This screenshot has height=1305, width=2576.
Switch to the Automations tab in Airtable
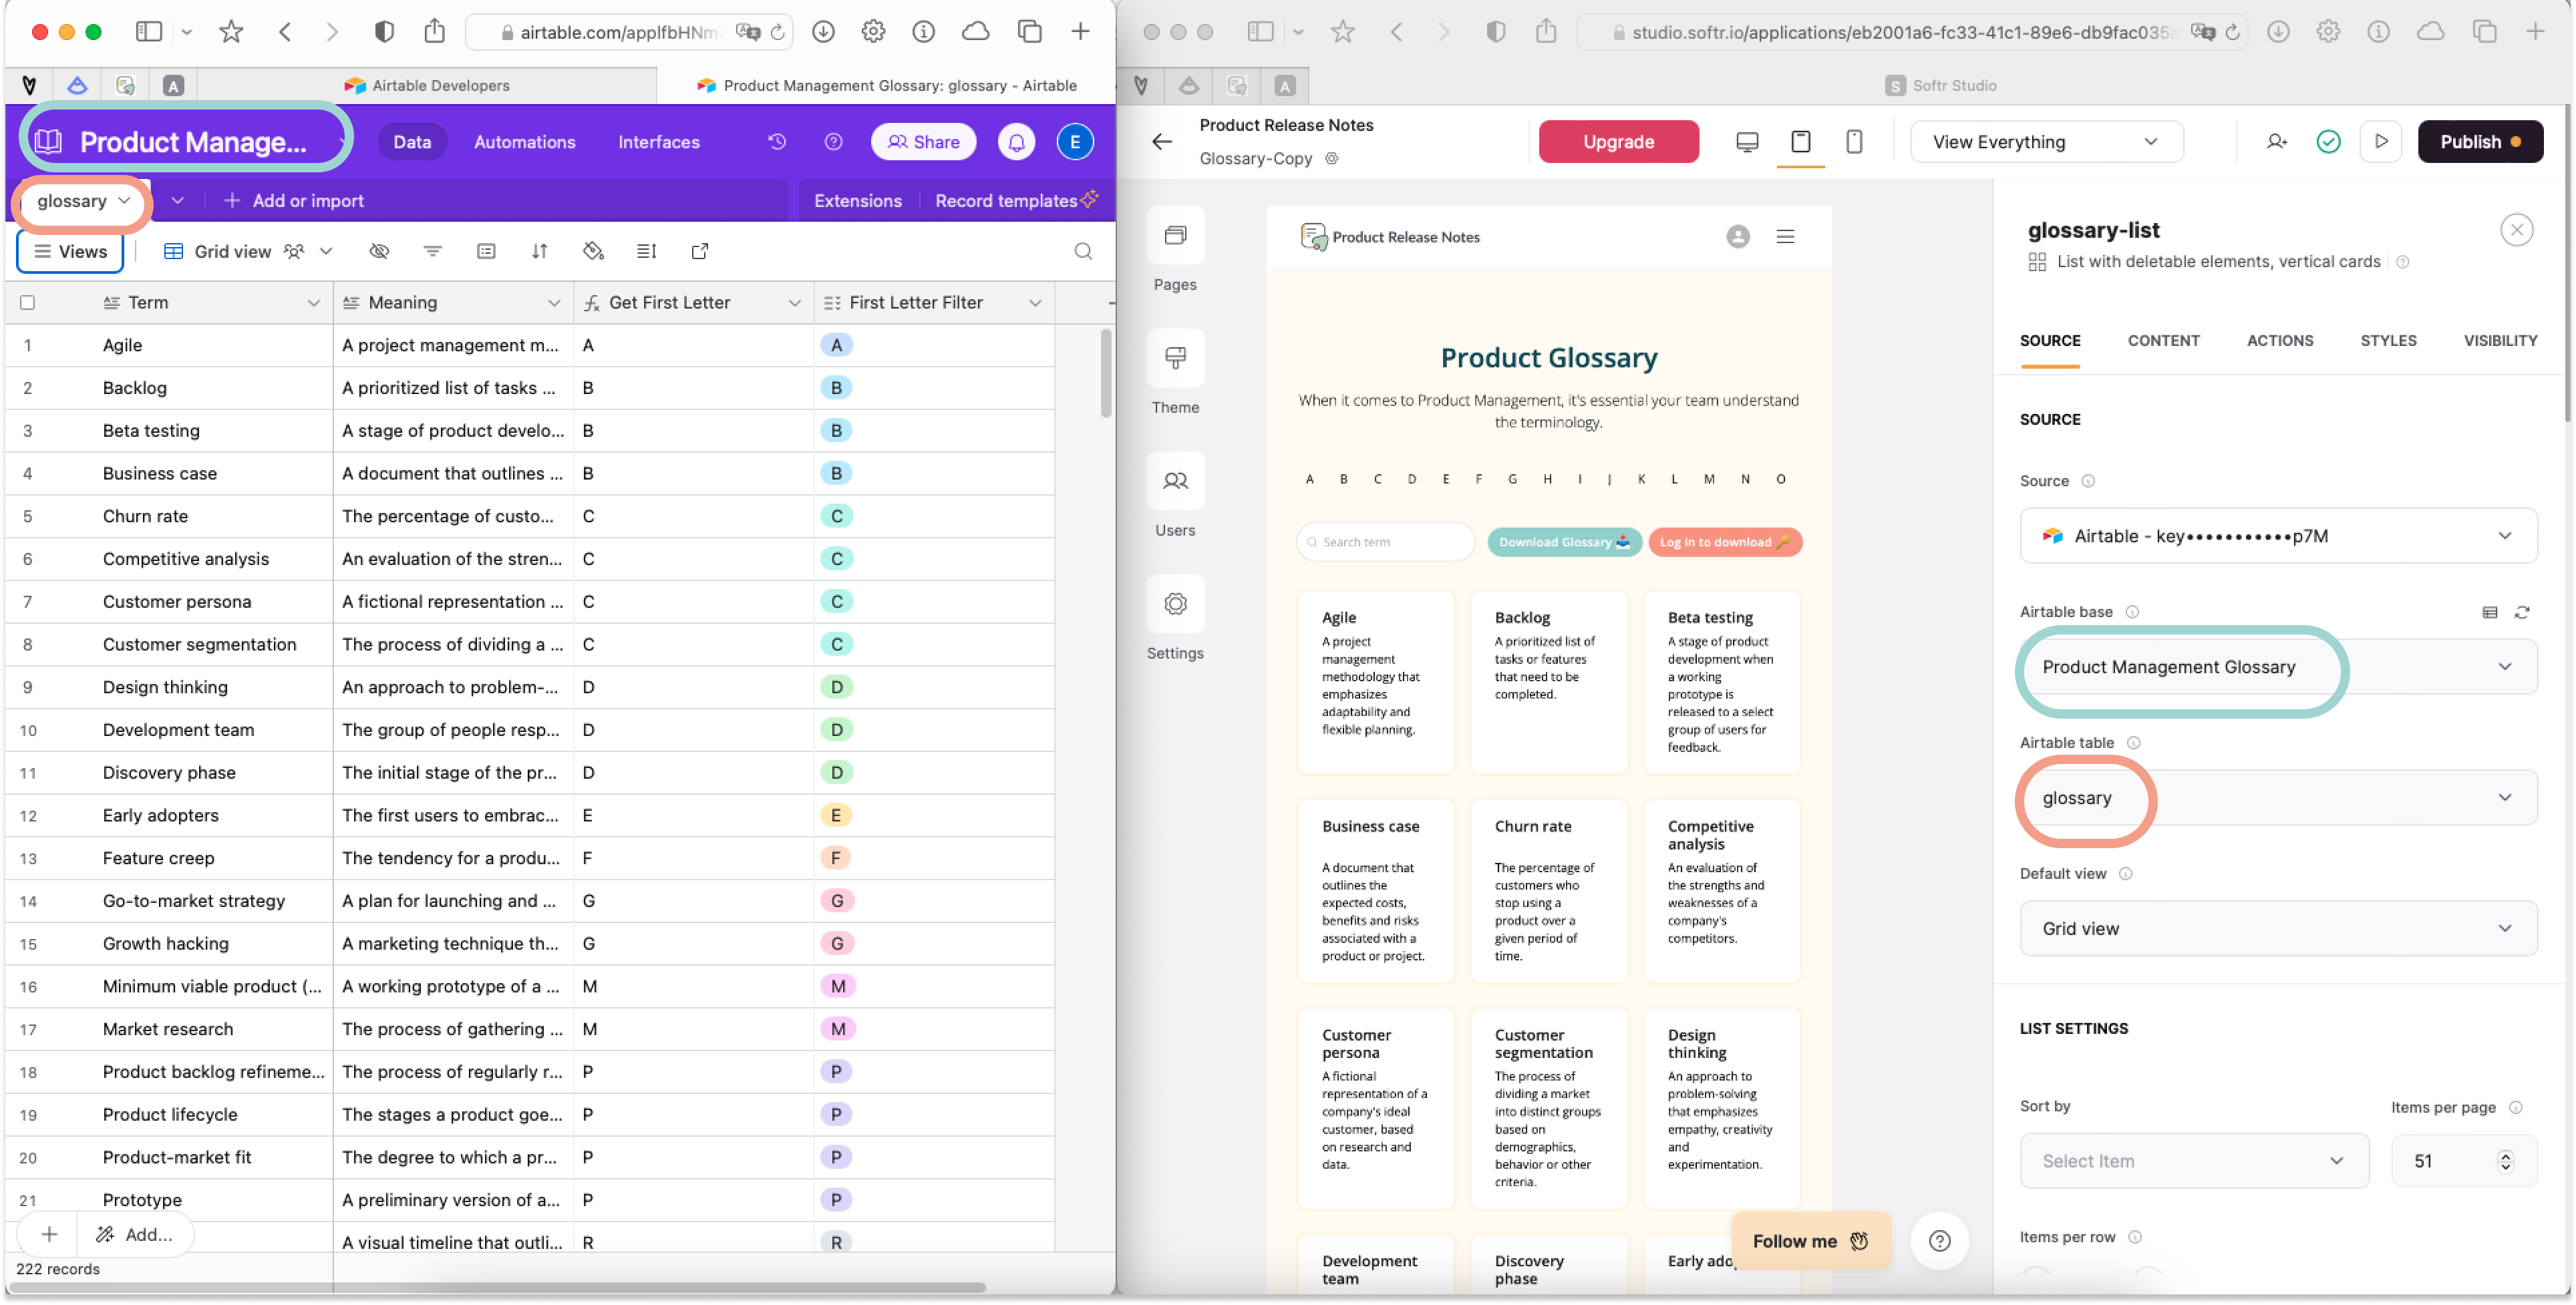[x=525, y=142]
